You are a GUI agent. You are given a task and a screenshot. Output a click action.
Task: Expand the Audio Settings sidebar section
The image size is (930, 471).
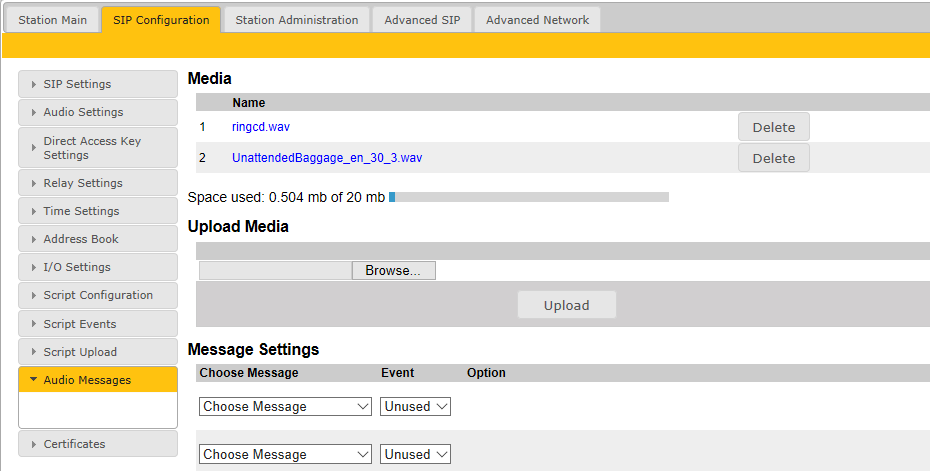(98, 112)
